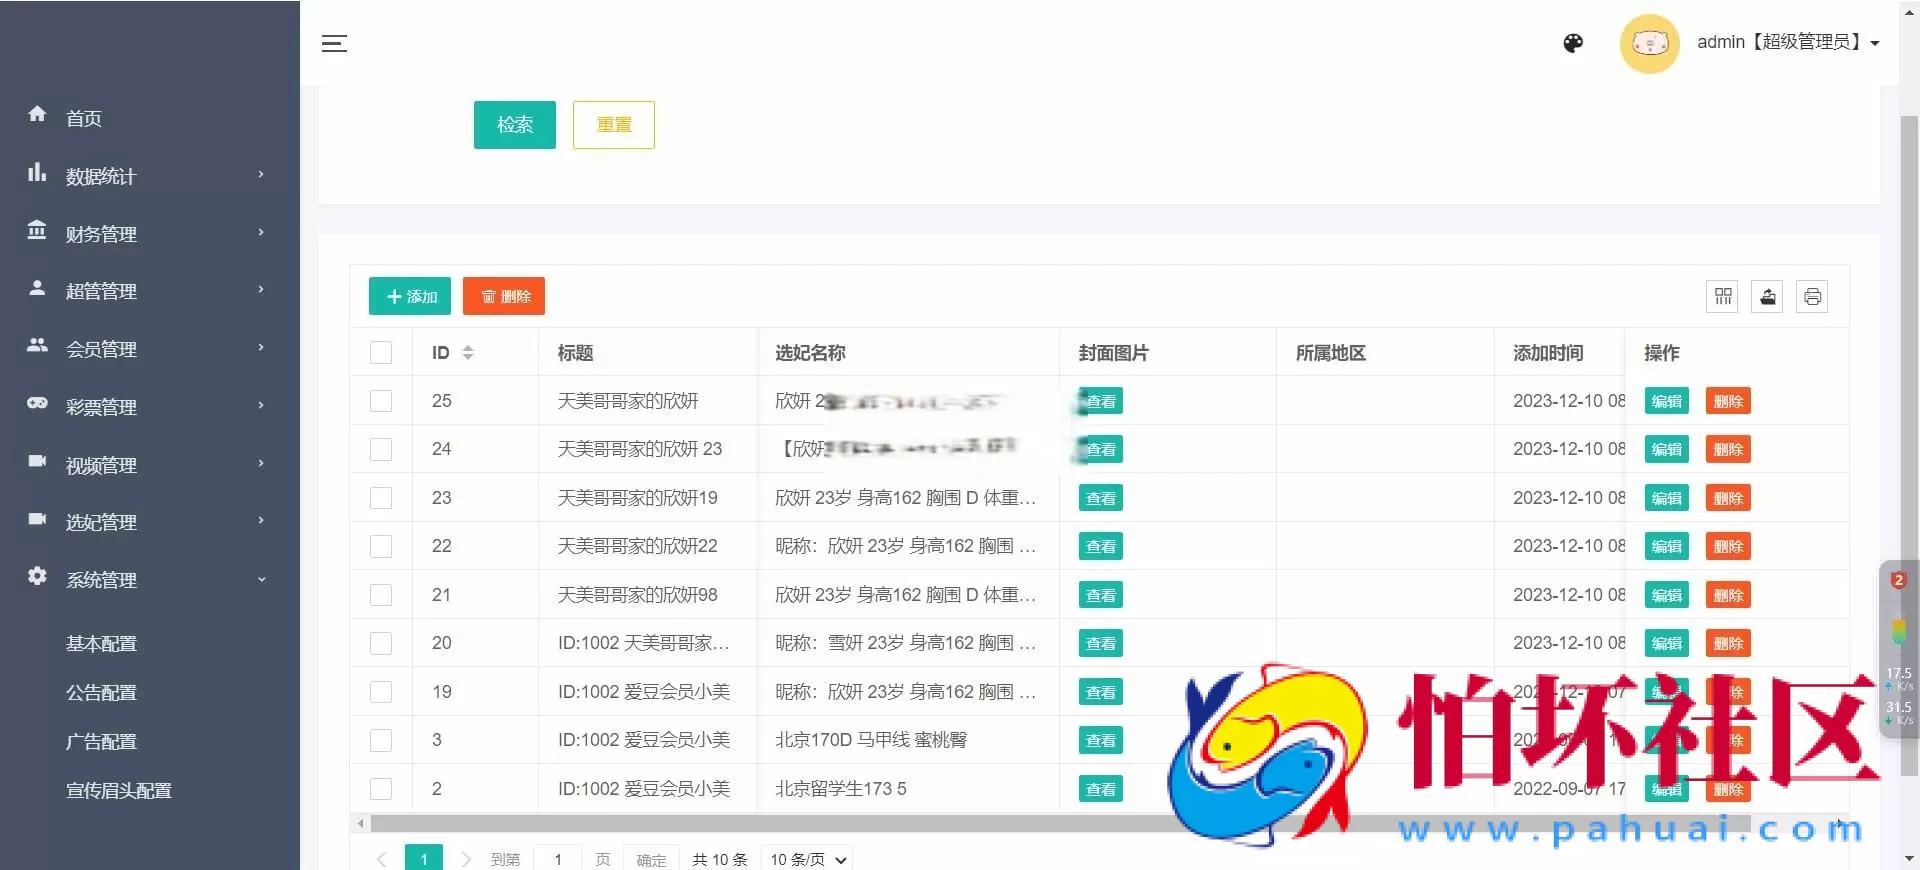Collapse the 系统管理 submenu arrow
This screenshot has width=1920, height=870.
(261, 579)
